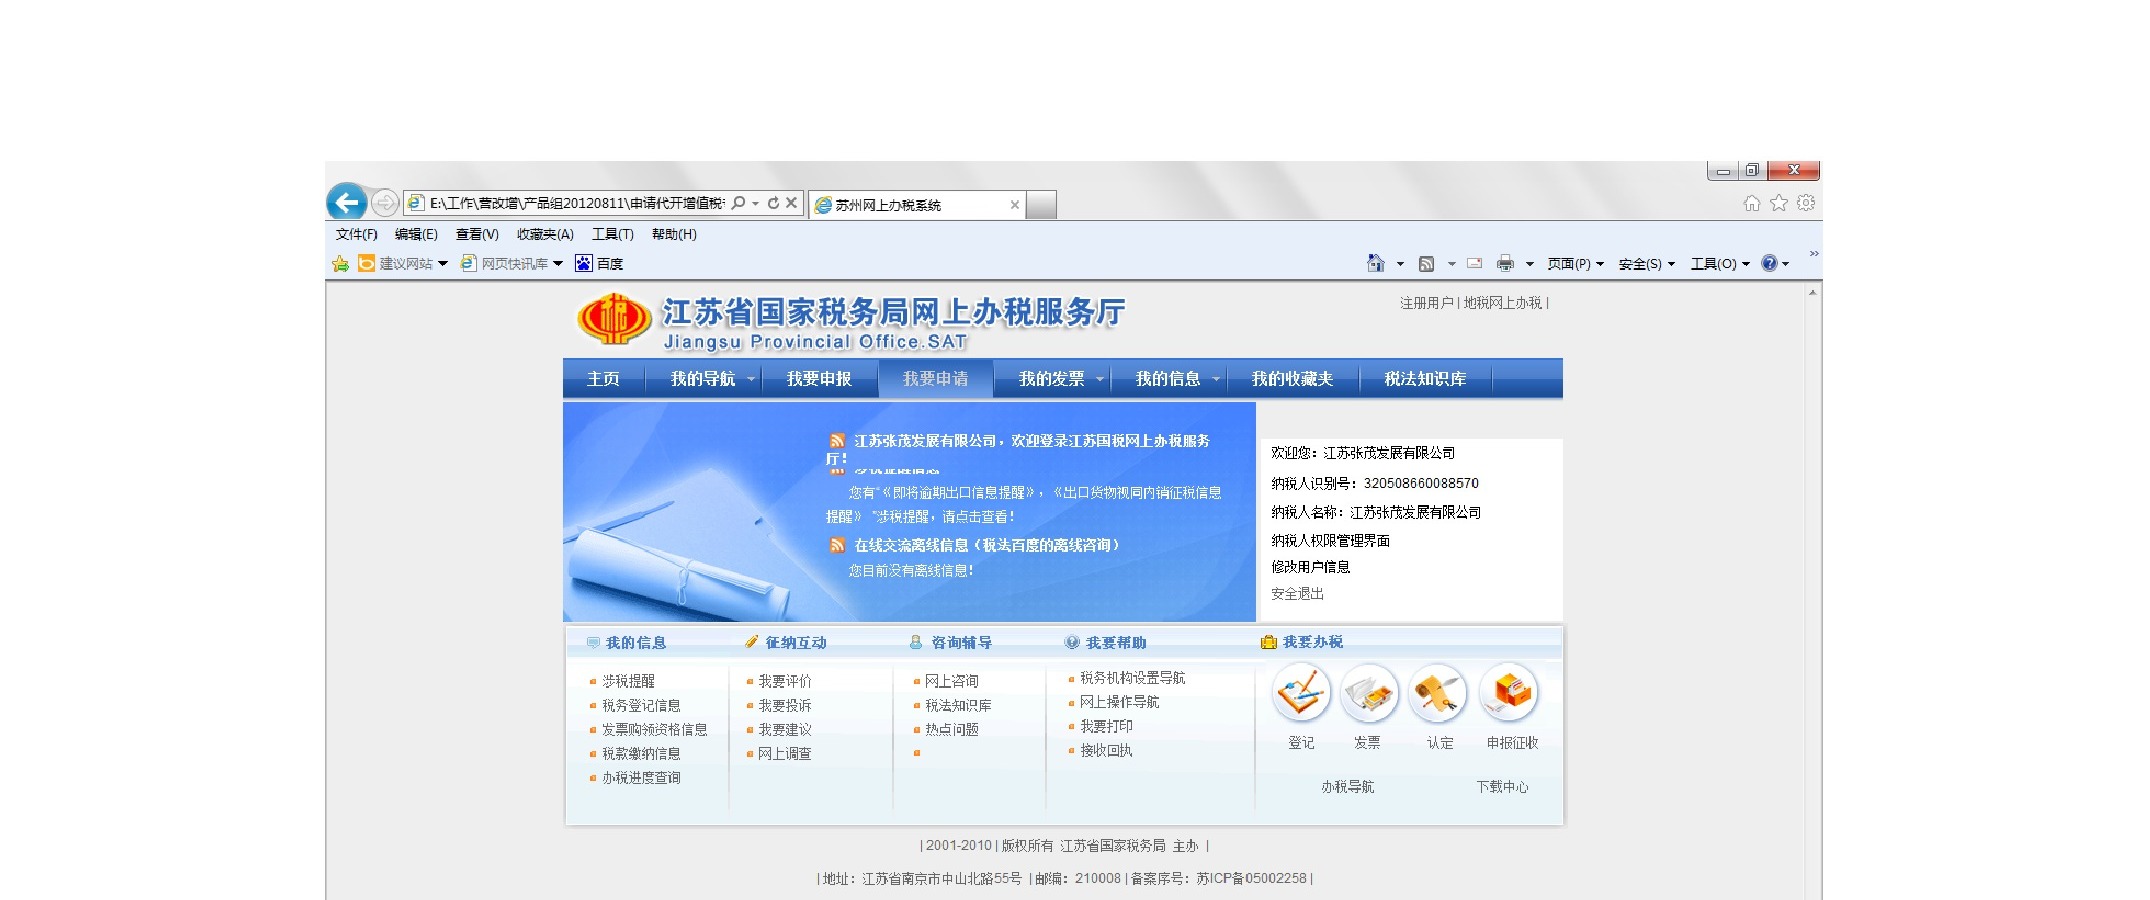Open the 办税导航 link
The width and height of the screenshot is (2150, 900).
click(1347, 787)
